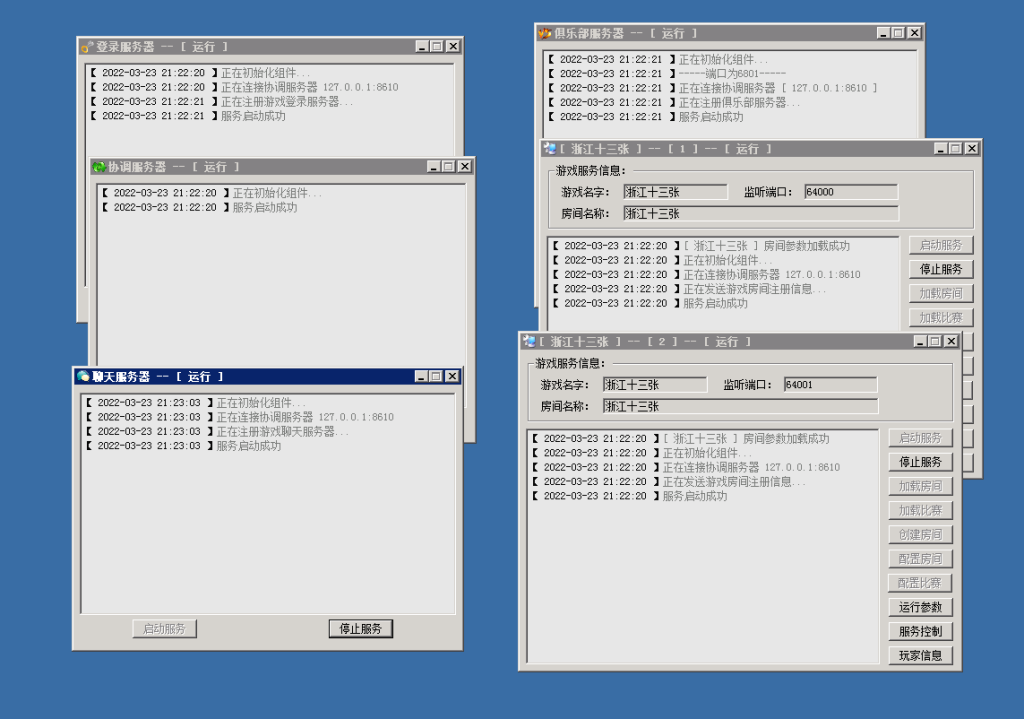This screenshot has width=1024, height=719.
Task: Click the 创建房间 create room button
Action: (920, 534)
